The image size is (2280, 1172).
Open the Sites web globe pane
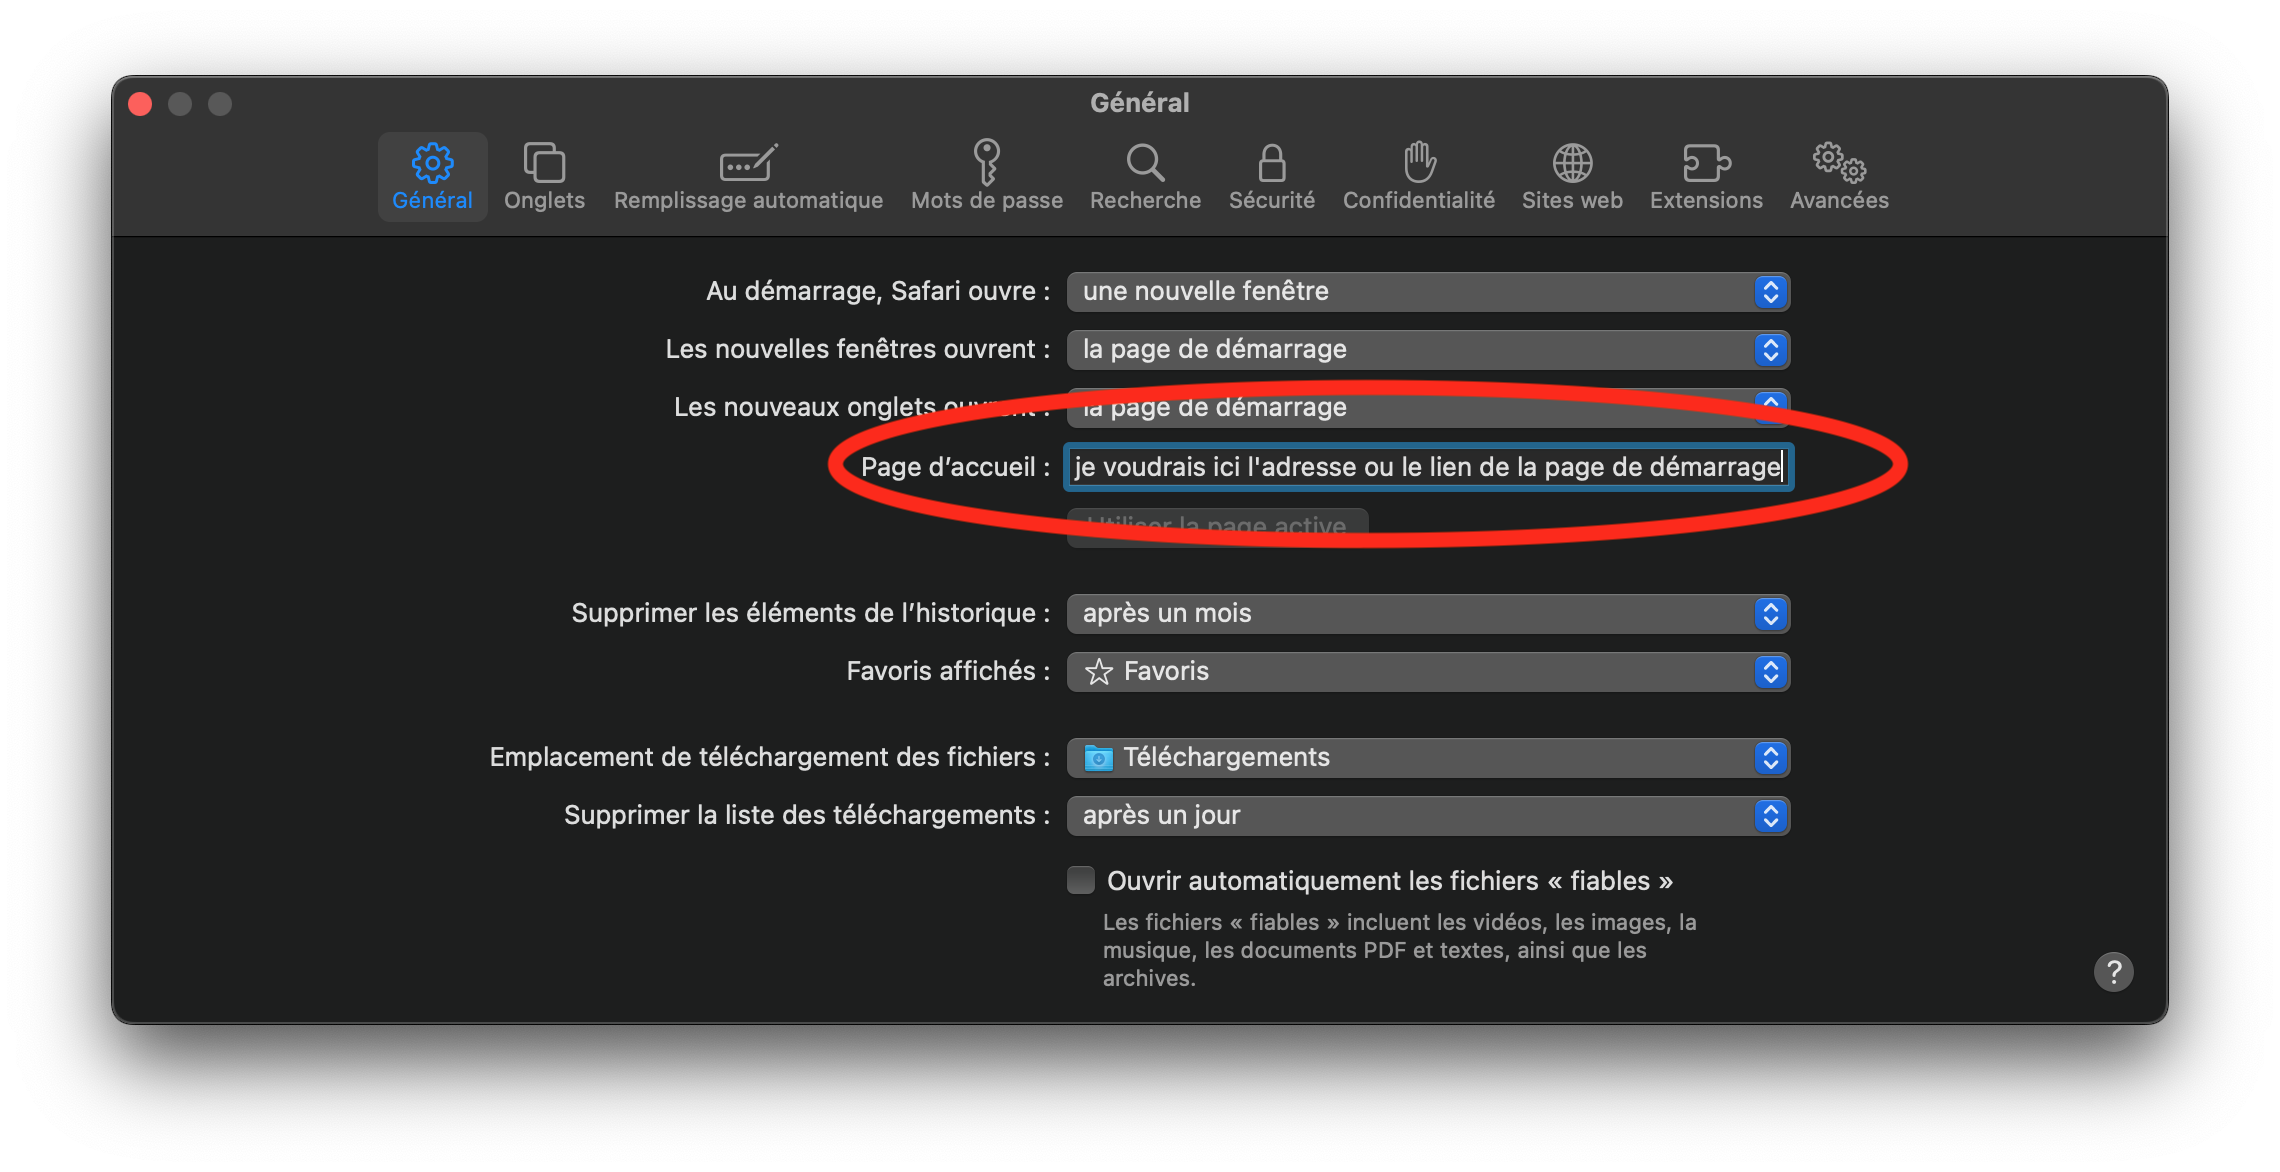(x=1571, y=176)
